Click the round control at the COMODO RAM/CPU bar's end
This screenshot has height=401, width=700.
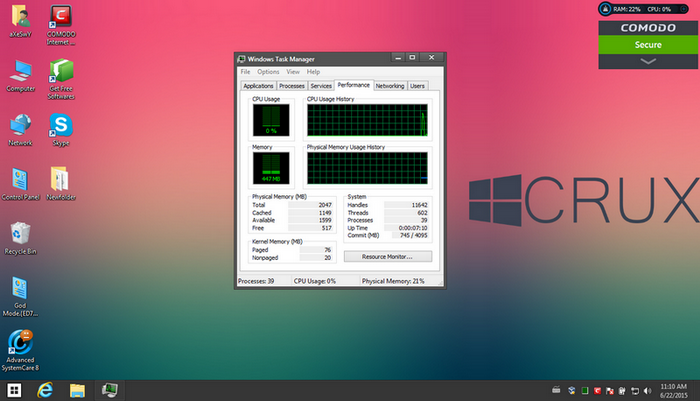(683, 9)
